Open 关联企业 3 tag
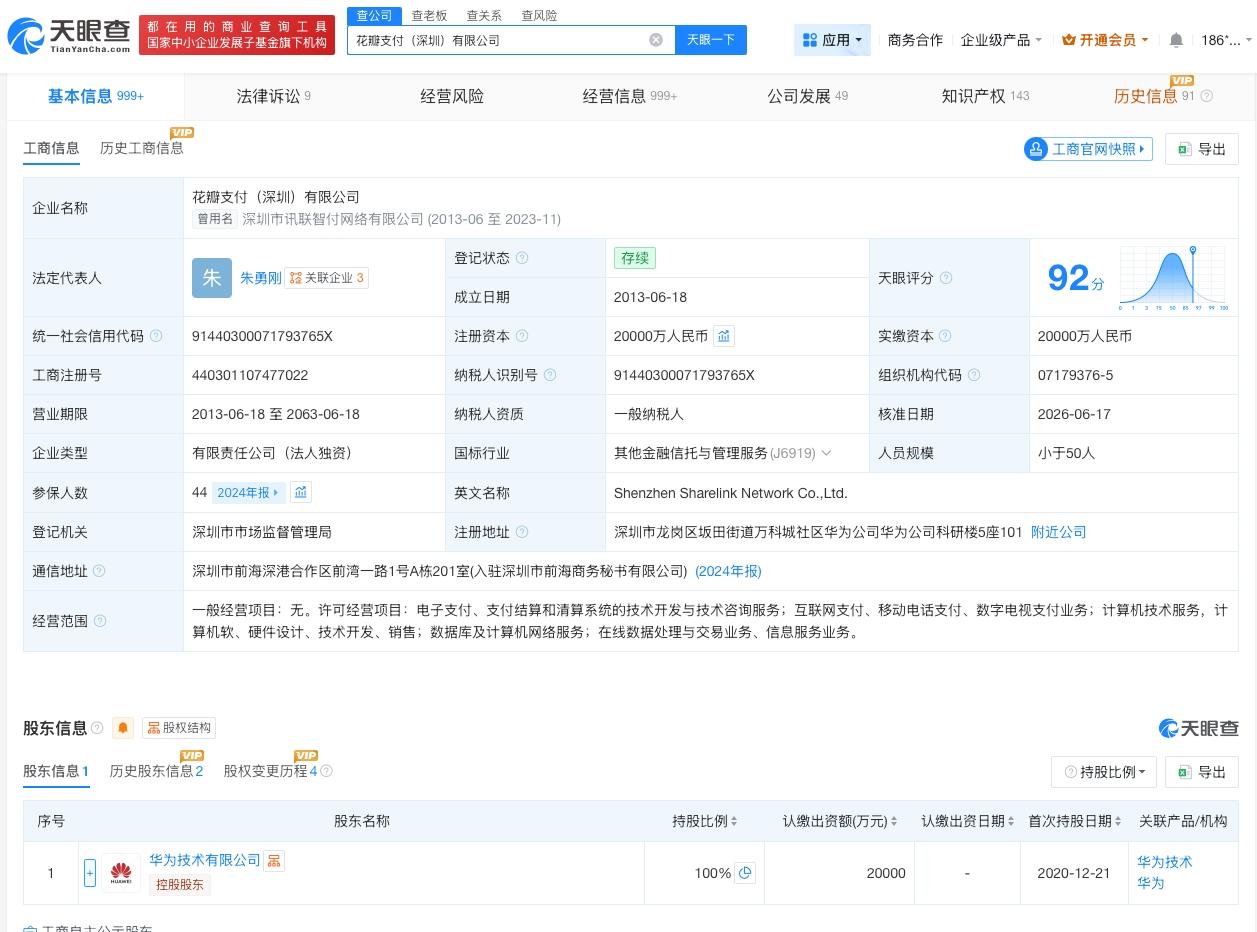 [327, 278]
